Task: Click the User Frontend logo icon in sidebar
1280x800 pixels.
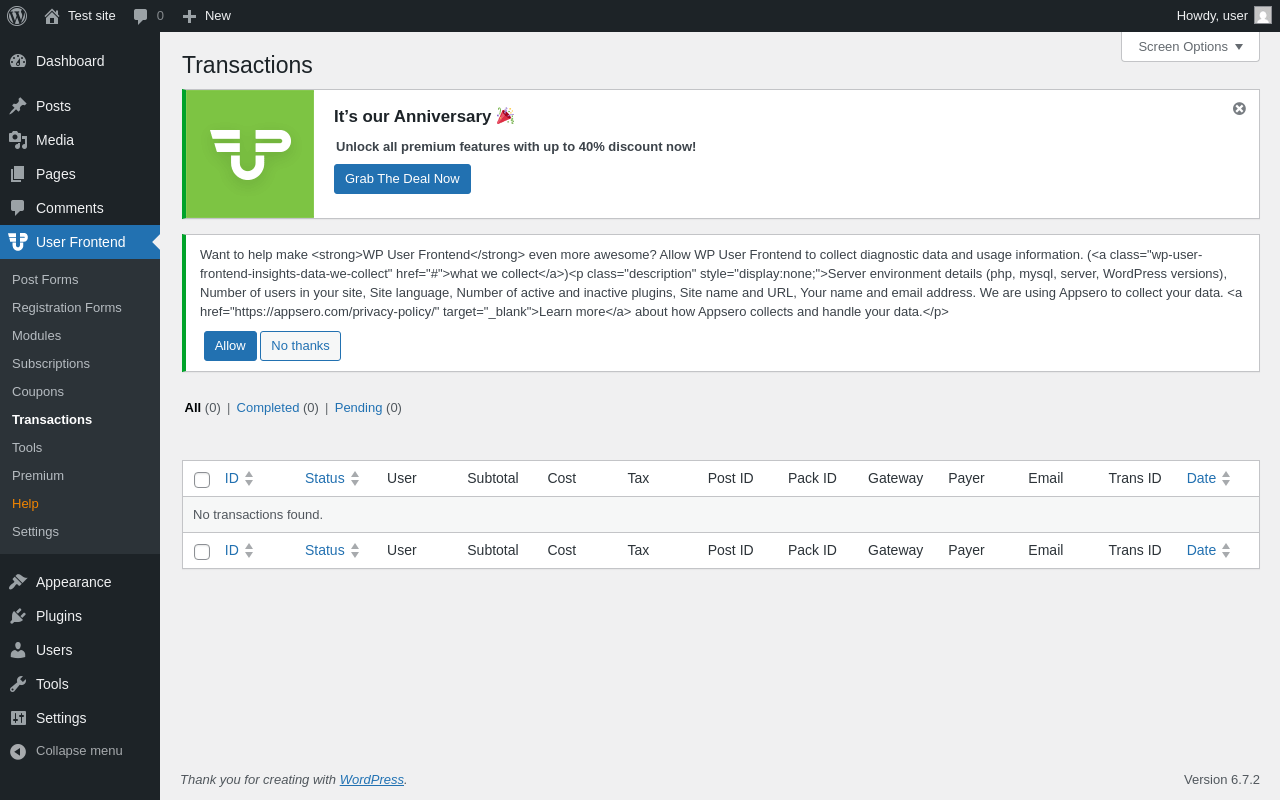Action: click(x=18, y=242)
